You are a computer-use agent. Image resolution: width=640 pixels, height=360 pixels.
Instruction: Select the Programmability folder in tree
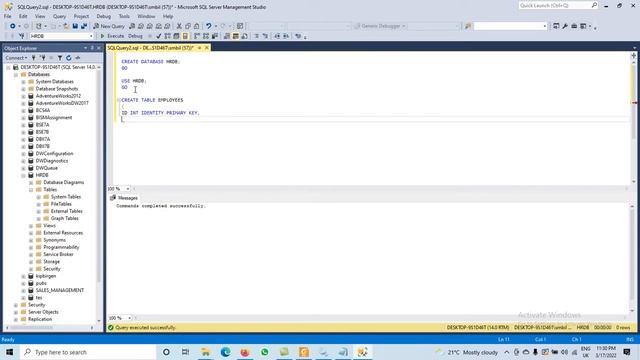pyautogui.click(x=61, y=247)
